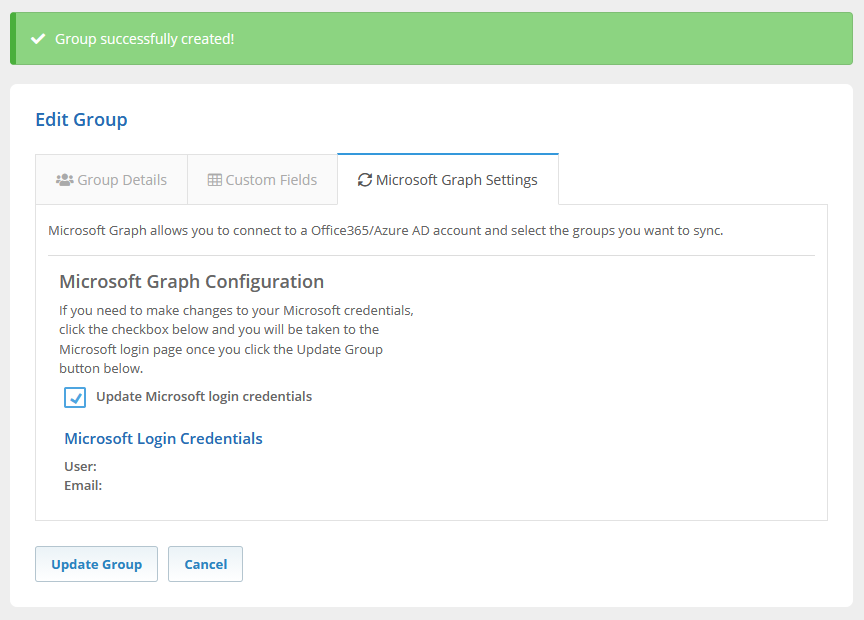This screenshot has width=864, height=620.
Task: Click the sync arrows icon on Microsoft Graph tab
Action: pyautogui.click(x=365, y=180)
